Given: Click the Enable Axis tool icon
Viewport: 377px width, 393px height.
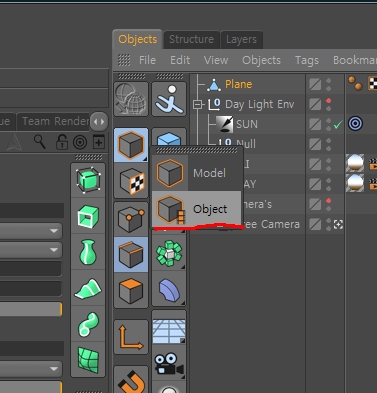Looking at the screenshot, I should (131, 337).
